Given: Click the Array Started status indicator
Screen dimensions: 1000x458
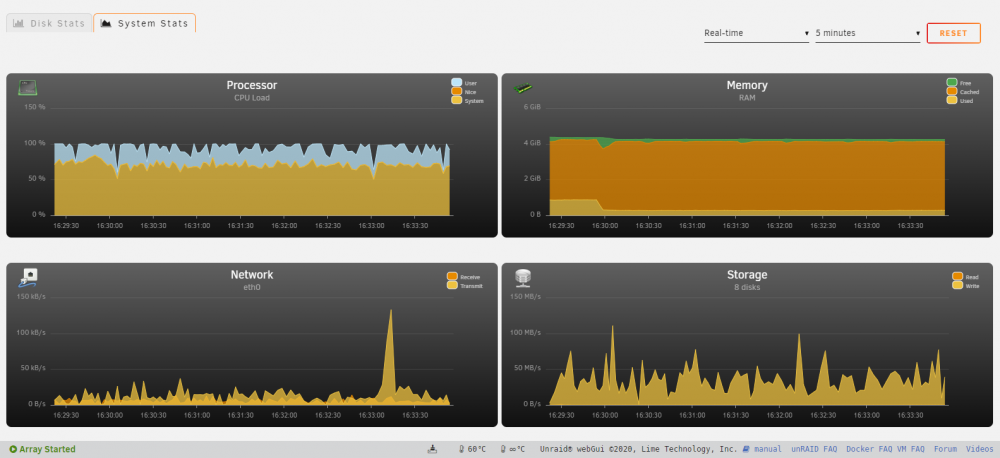Looking at the screenshot, I should pyautogui.click(x=43, y=449).
